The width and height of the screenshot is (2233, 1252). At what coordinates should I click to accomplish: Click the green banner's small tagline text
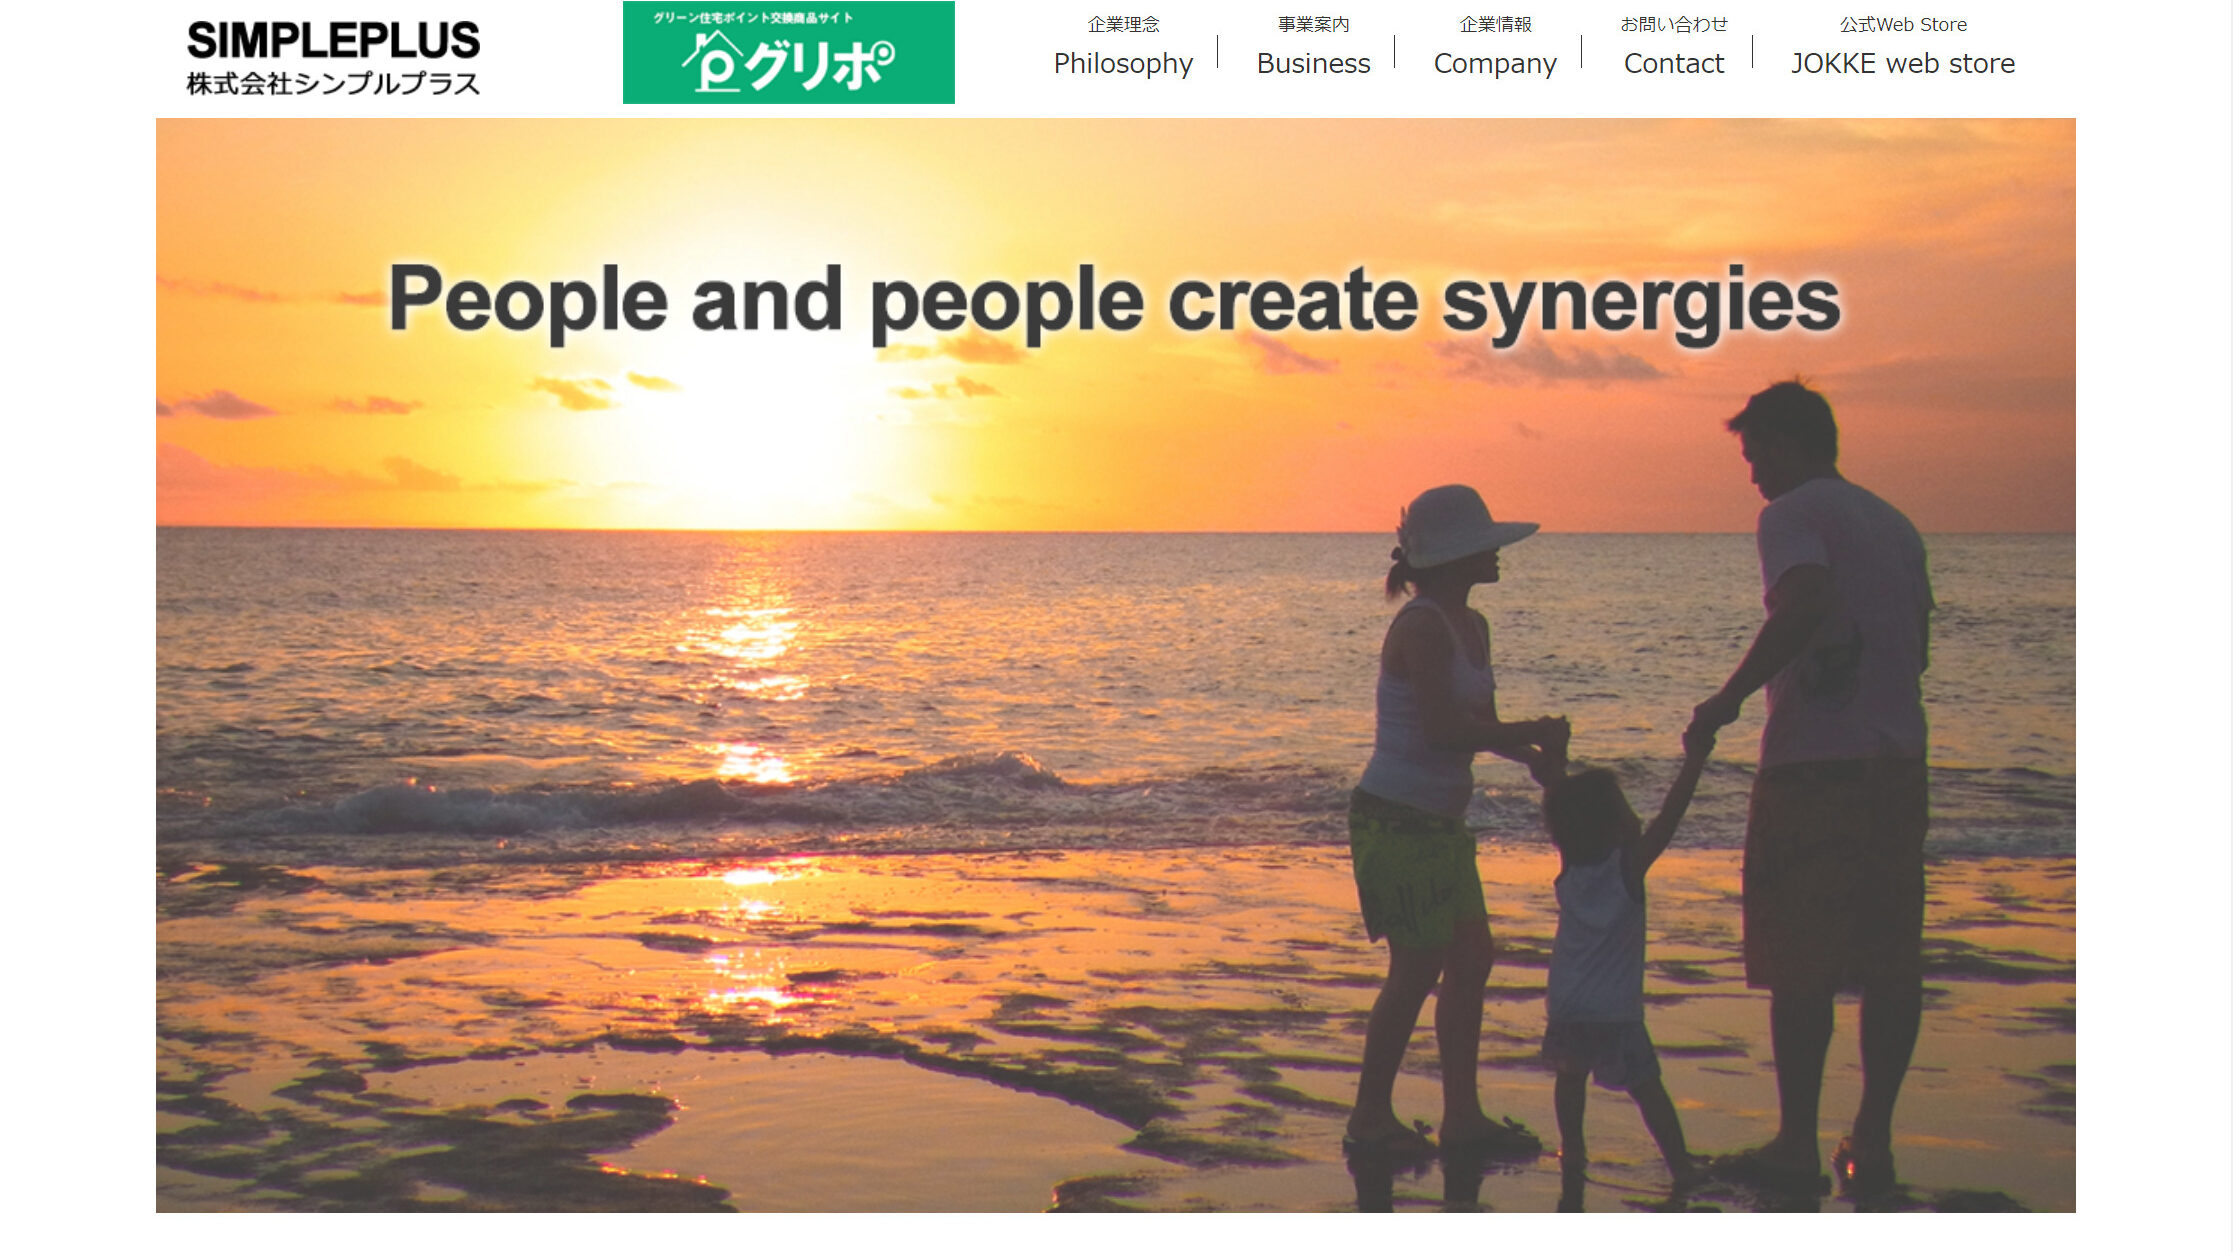click(753, 18)
